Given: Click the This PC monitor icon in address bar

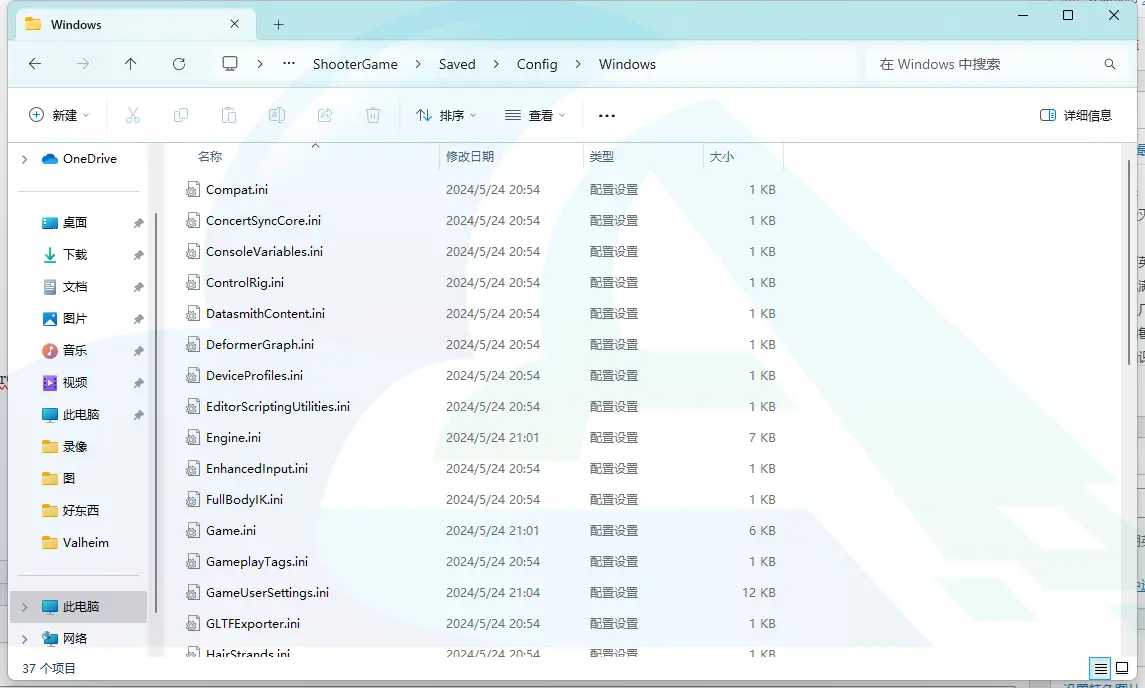Looking at the screenshot, I should [230, 64].
